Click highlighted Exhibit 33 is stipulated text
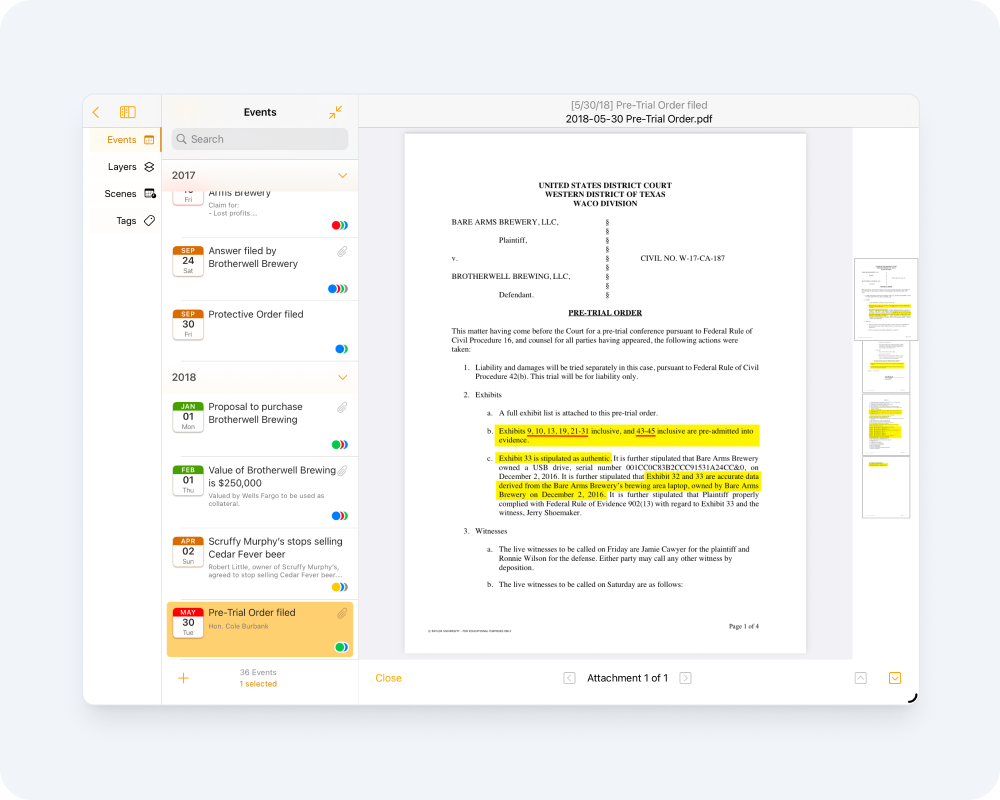 click(554, 458)
